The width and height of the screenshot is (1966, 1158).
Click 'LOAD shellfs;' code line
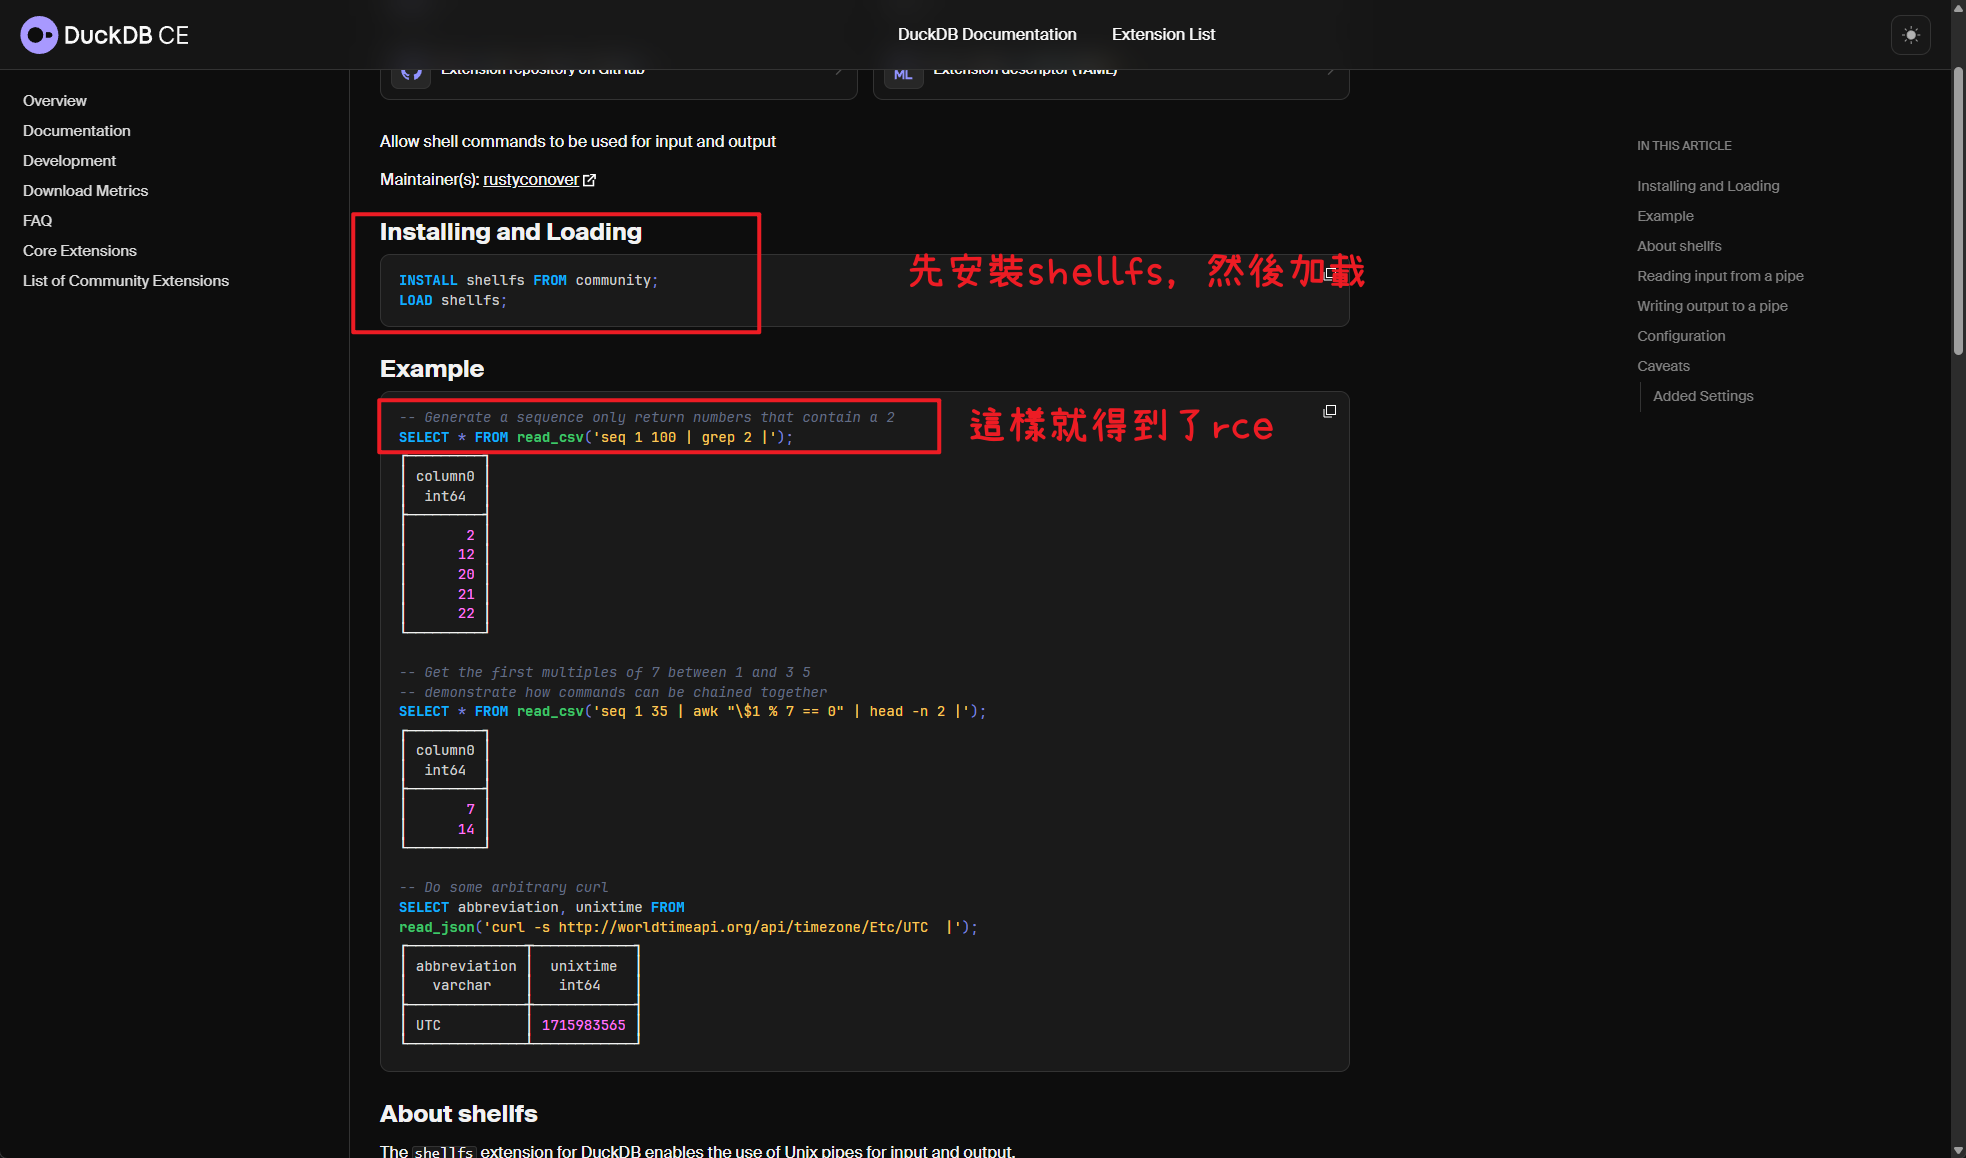click(453, 301)
